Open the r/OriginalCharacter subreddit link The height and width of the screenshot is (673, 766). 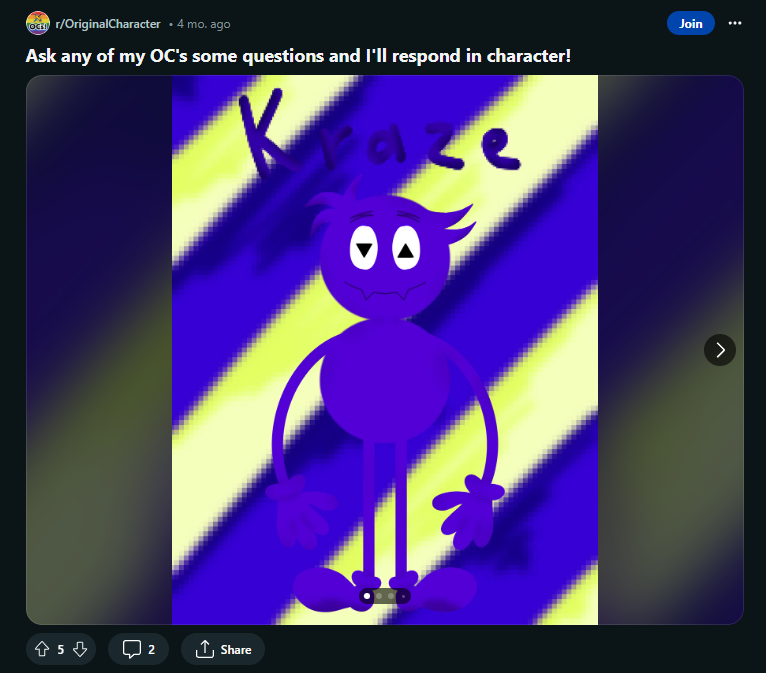(x=108, y=24)
